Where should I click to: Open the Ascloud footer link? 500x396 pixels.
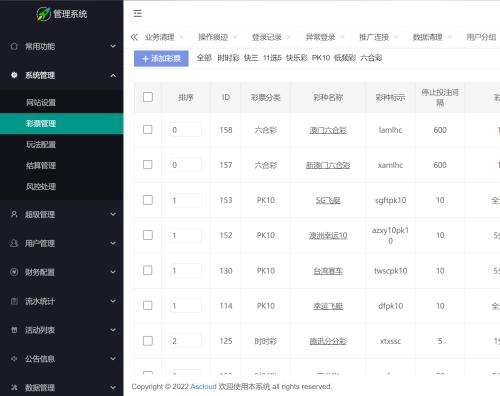click(x=203, y=386)
